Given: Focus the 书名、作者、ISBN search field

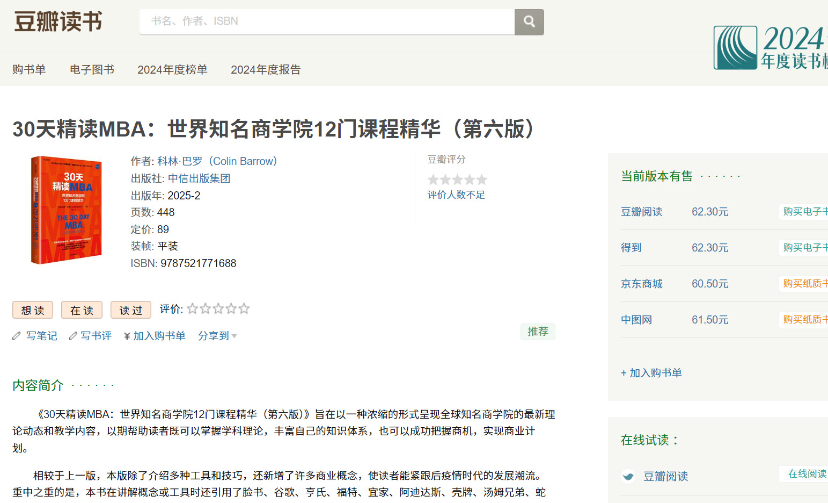Looking at the screenshot, I should [x=327, y=22].
